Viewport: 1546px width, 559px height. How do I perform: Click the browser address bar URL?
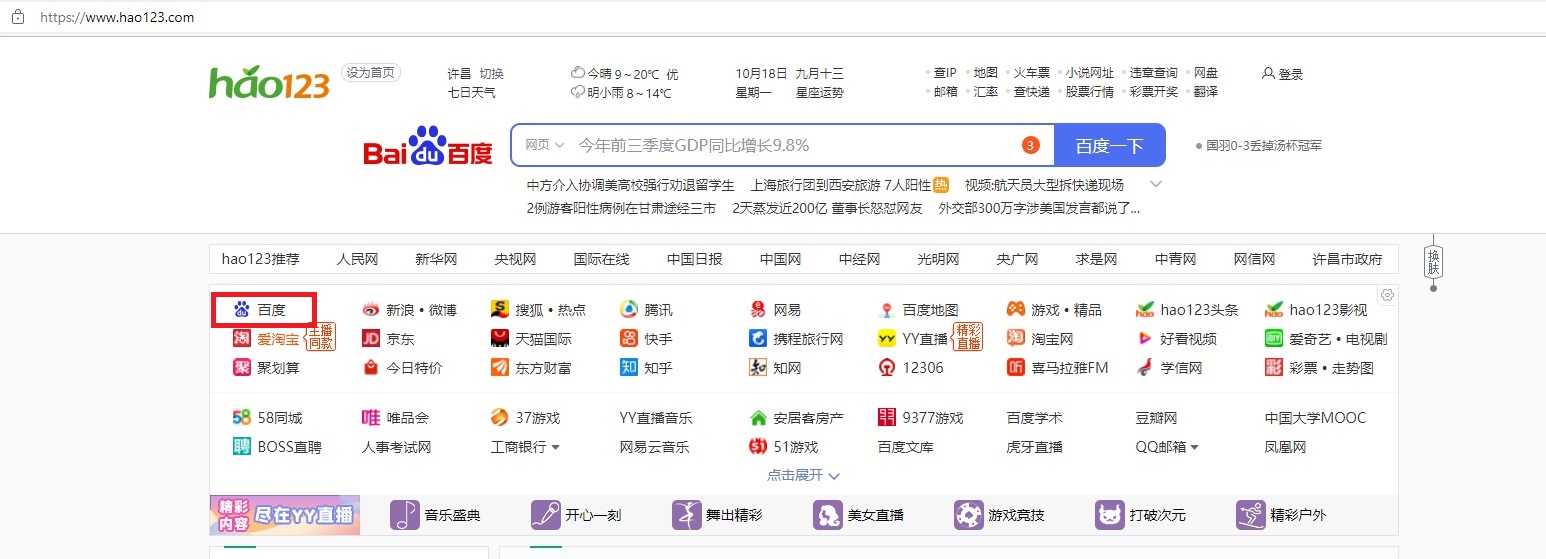pos(117,17)
